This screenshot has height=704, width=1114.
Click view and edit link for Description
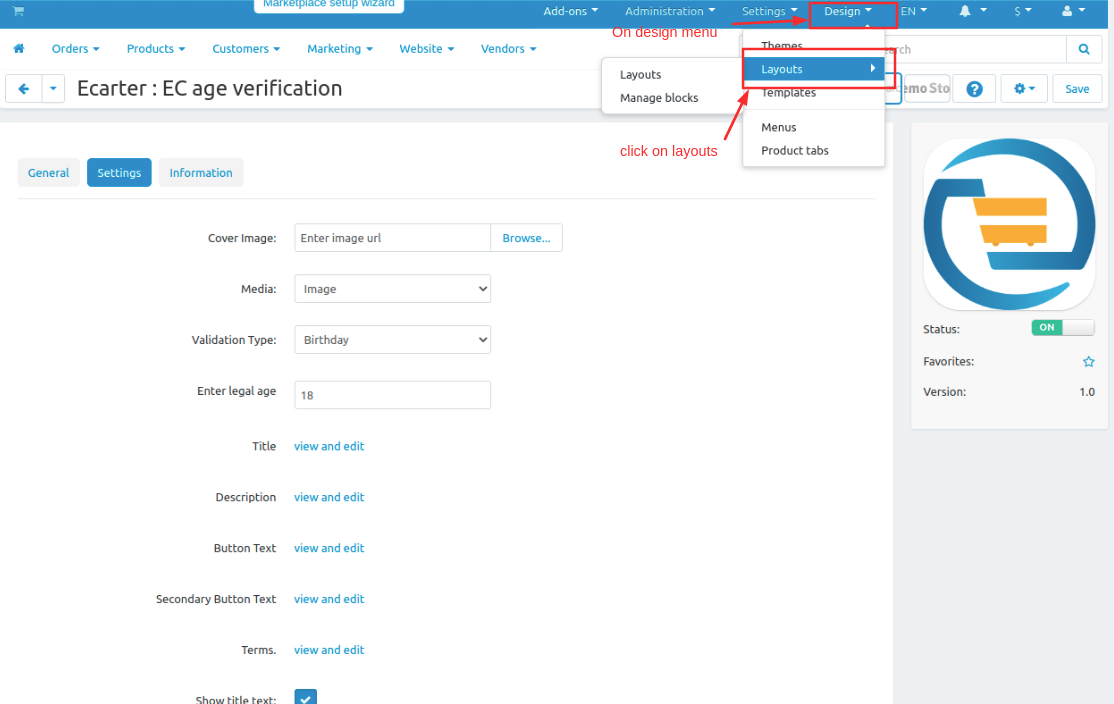click(x=329, y=497)
